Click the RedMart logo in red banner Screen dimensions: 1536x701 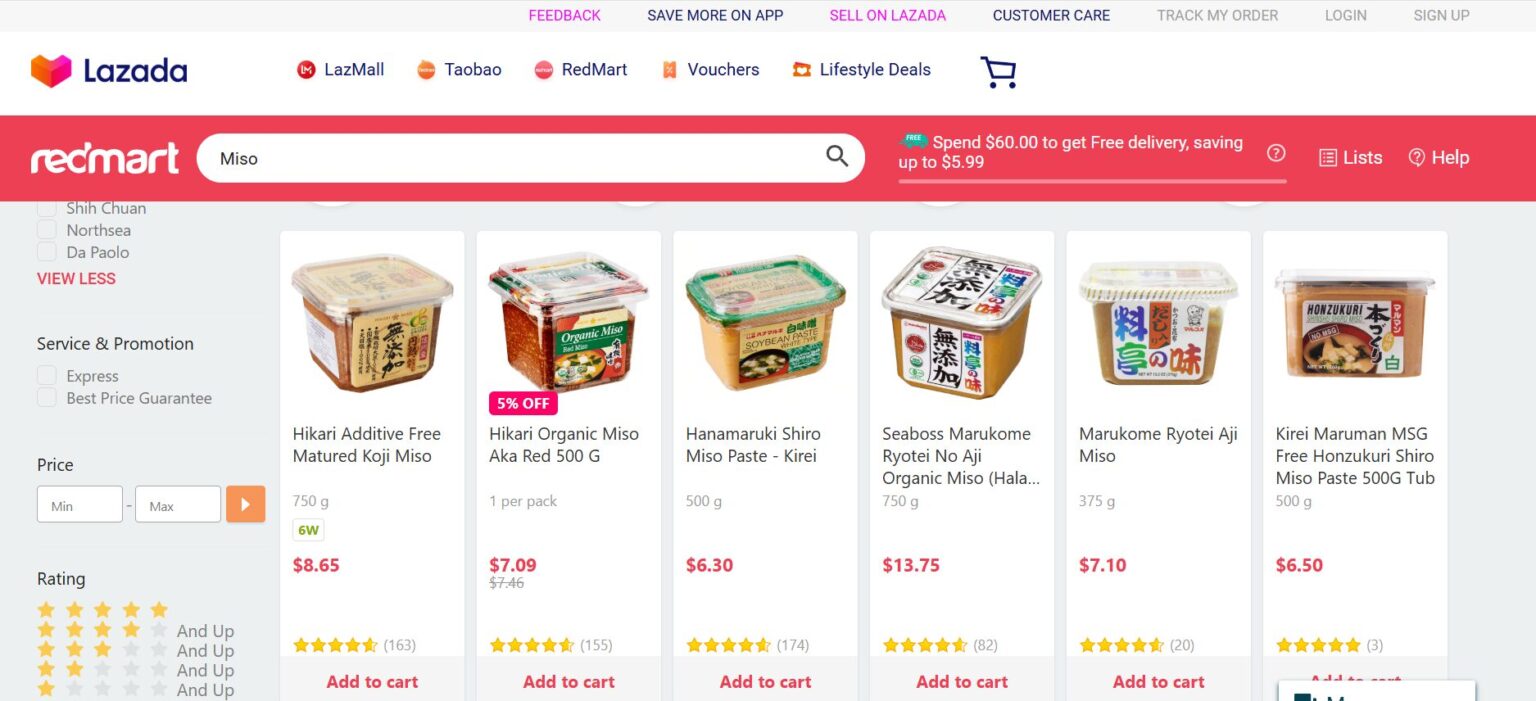[105, 158]
